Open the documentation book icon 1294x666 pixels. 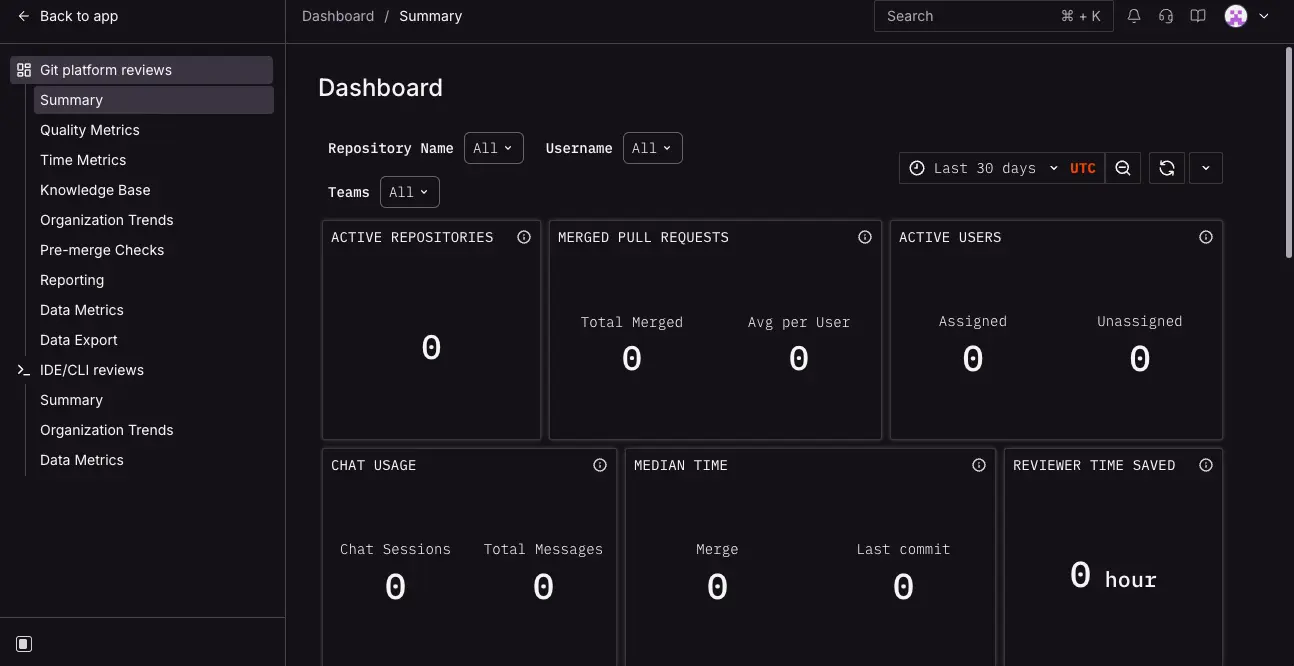[1197, 16]
